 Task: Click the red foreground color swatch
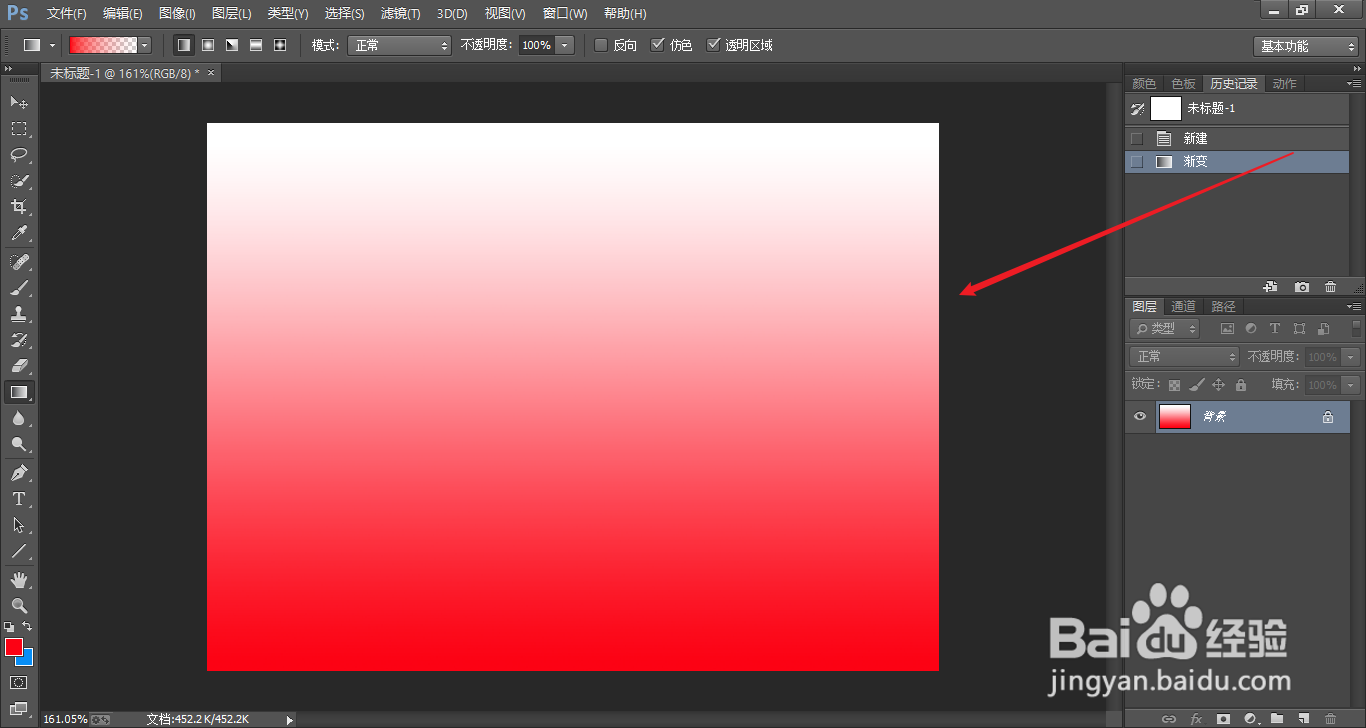(12, 646)
